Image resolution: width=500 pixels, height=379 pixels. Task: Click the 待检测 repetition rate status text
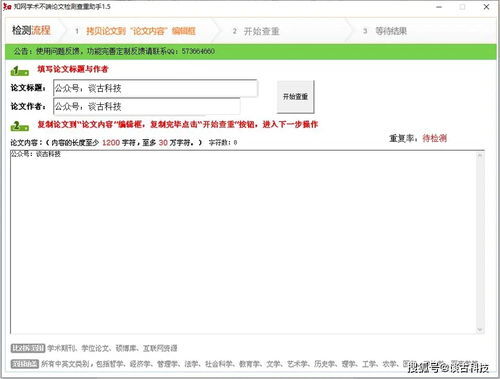[x=435, y=138]
